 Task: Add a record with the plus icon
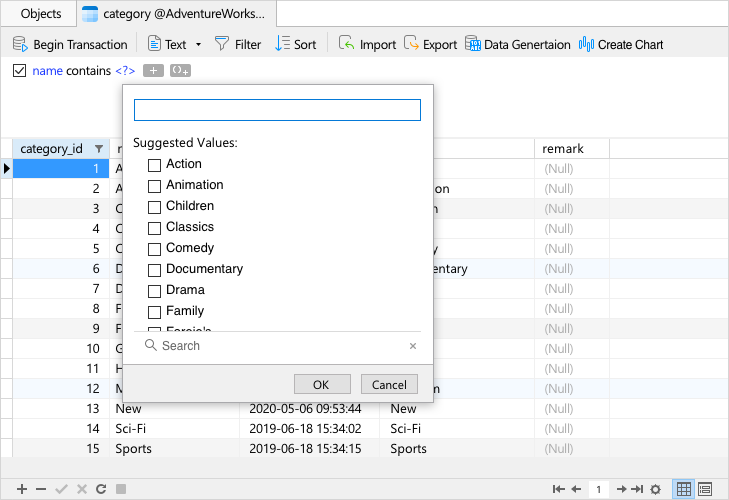tap(22, 489)
